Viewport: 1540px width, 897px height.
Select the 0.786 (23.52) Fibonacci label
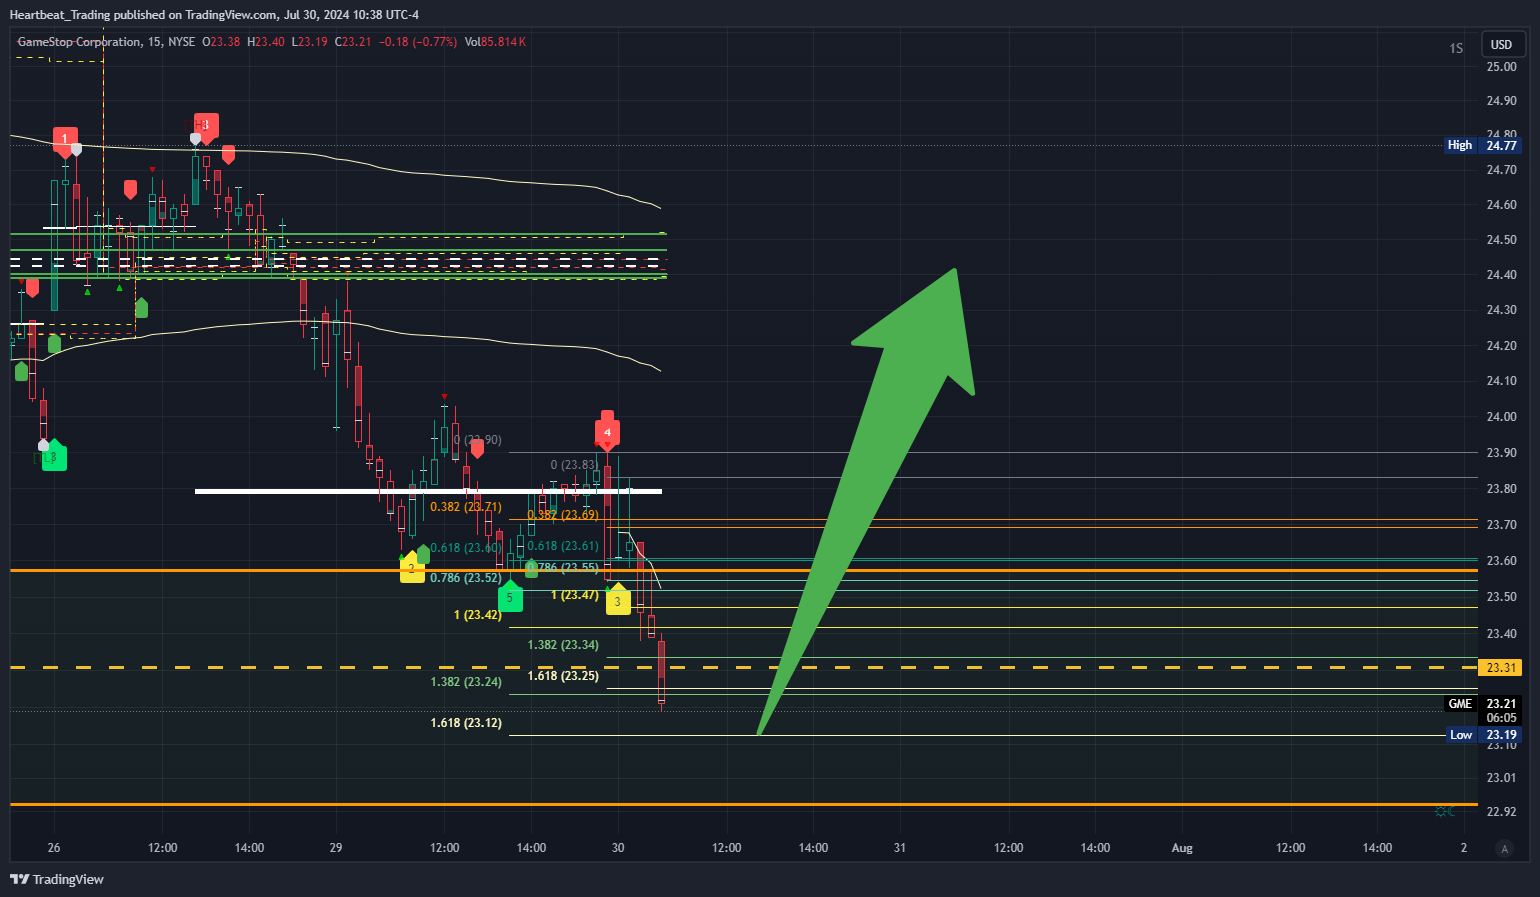coord(466,578)
